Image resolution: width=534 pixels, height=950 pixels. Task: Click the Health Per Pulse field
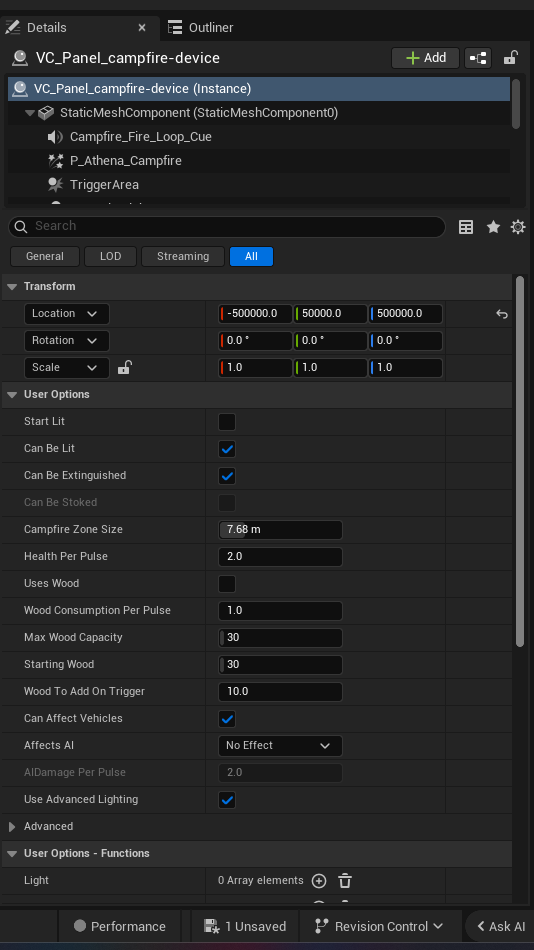click(280, 557)
